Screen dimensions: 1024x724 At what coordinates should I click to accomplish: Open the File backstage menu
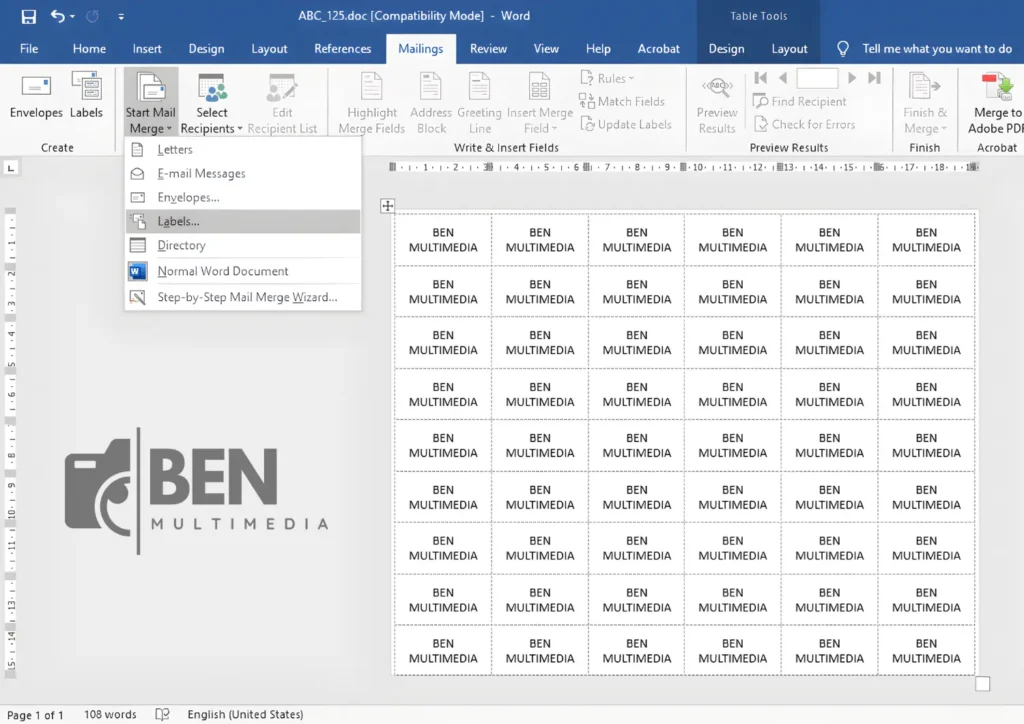click(x=29, y=48)
